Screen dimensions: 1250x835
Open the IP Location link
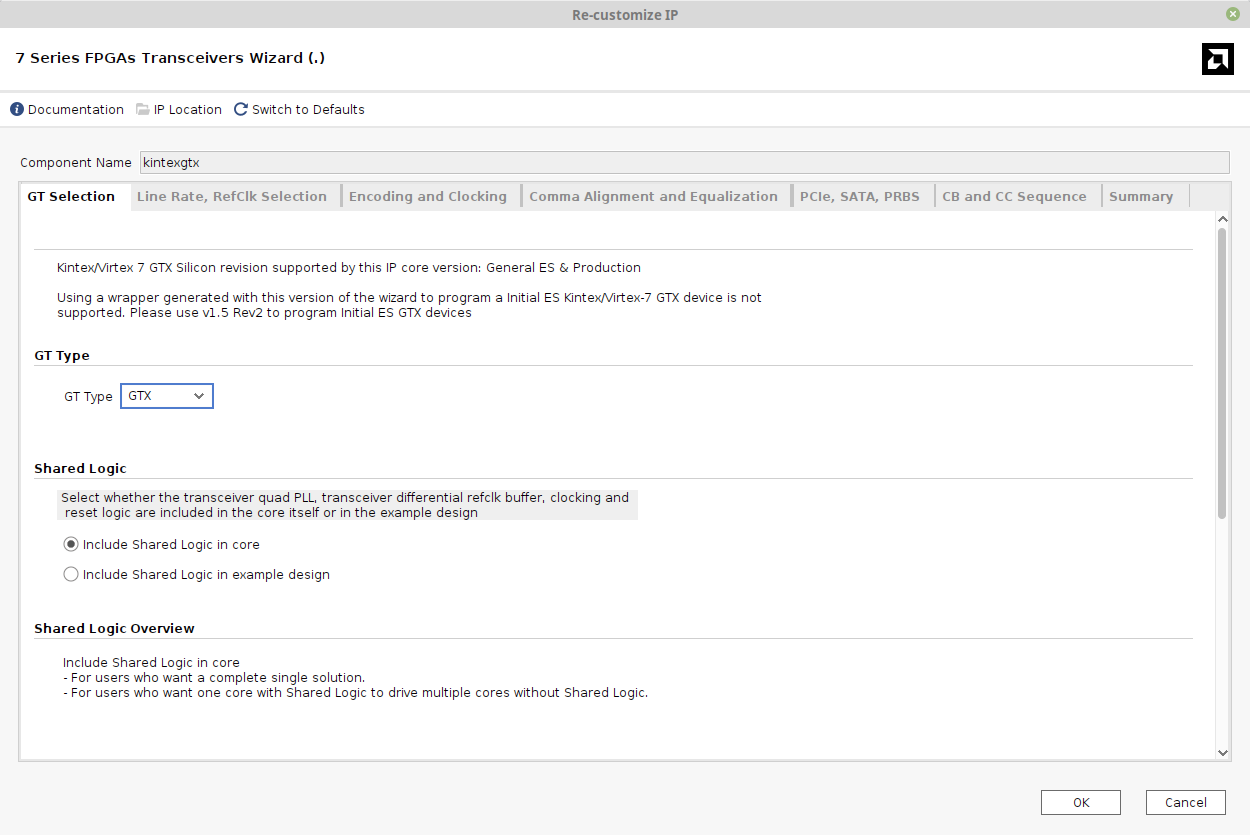pyautogui.click(x=188, y=109)
